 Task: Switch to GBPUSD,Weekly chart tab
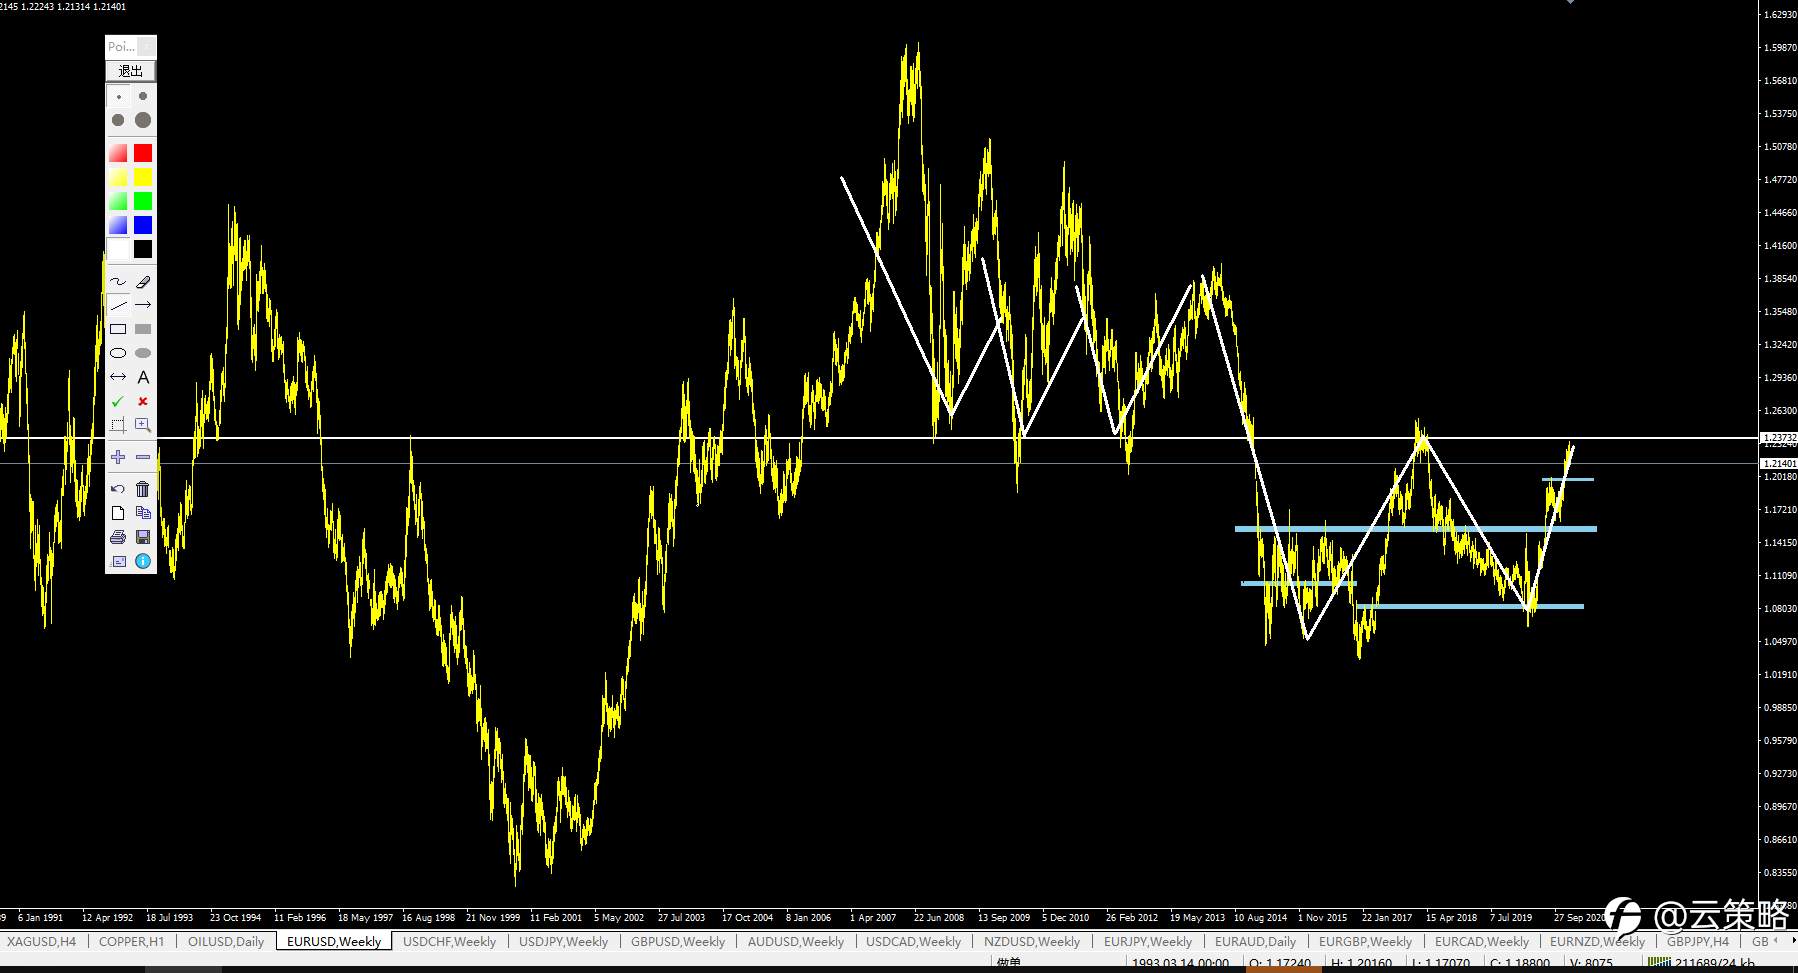tap(678, 941)
